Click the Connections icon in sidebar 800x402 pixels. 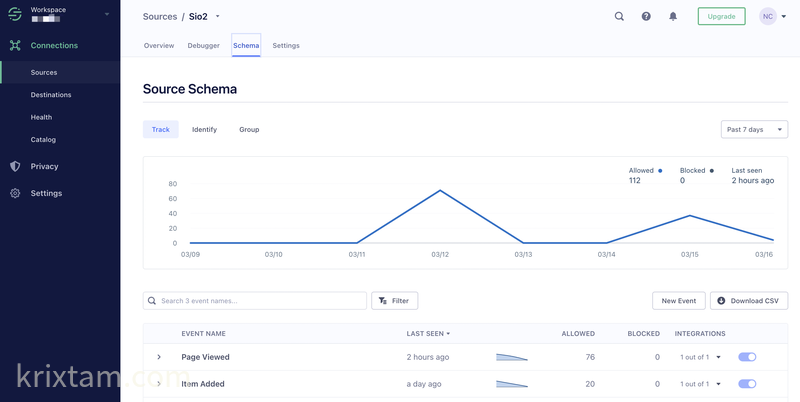(x=15, y=45)
